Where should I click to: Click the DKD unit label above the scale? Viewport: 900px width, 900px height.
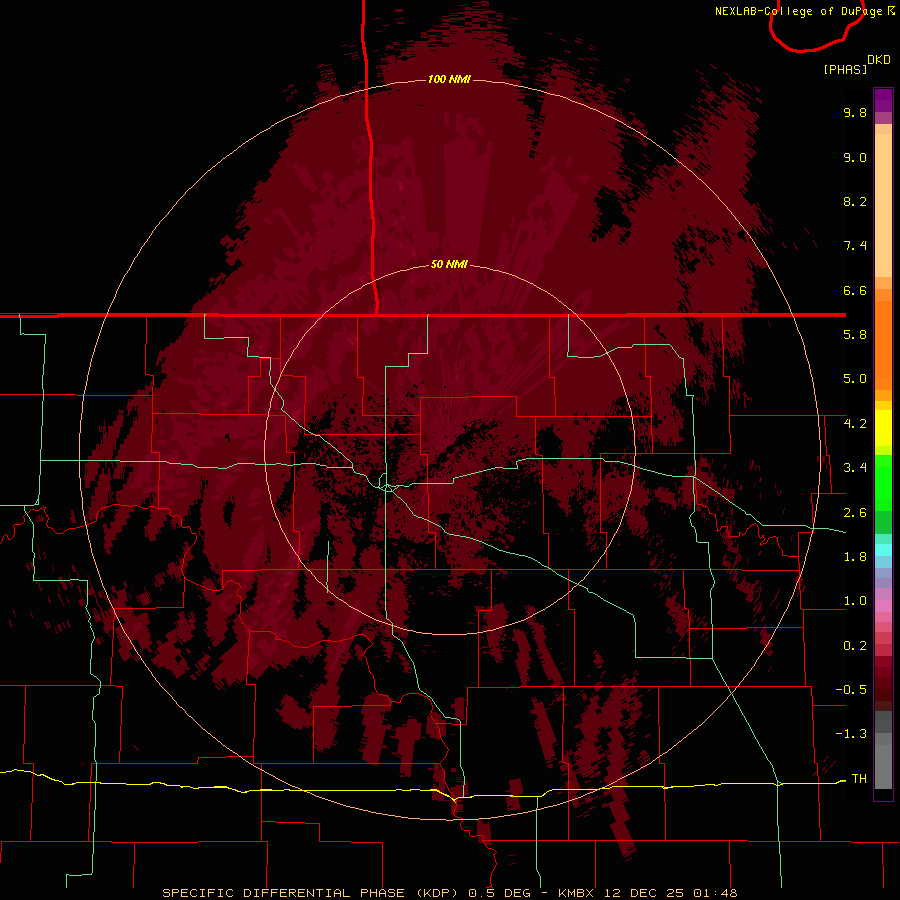(878, 60)
